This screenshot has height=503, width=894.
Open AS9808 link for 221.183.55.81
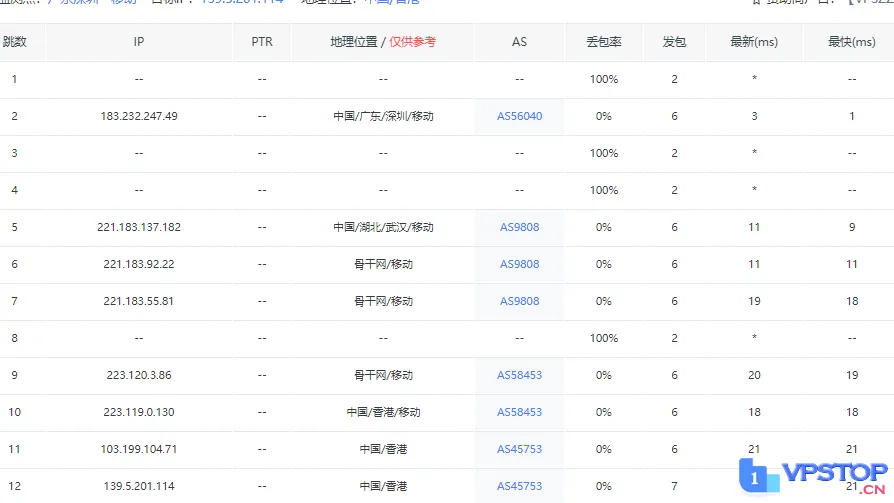(x=519, y=301)
